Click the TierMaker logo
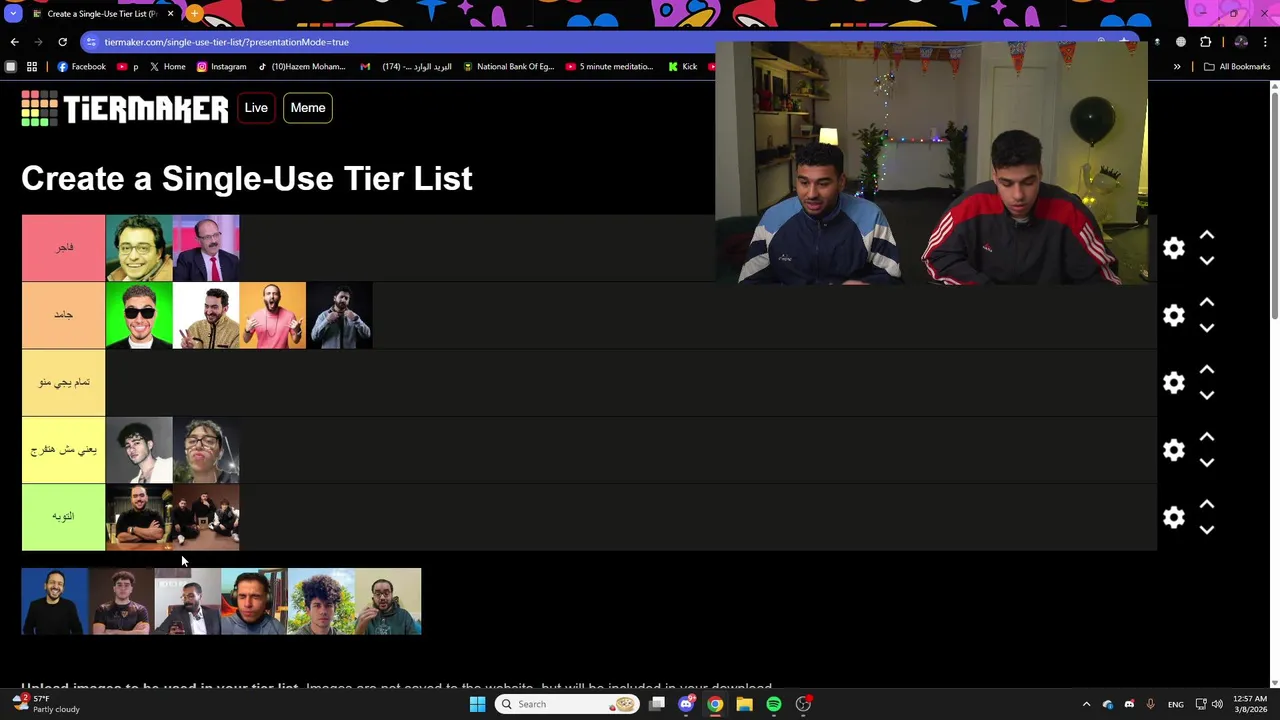 click(x=125, y=108)
